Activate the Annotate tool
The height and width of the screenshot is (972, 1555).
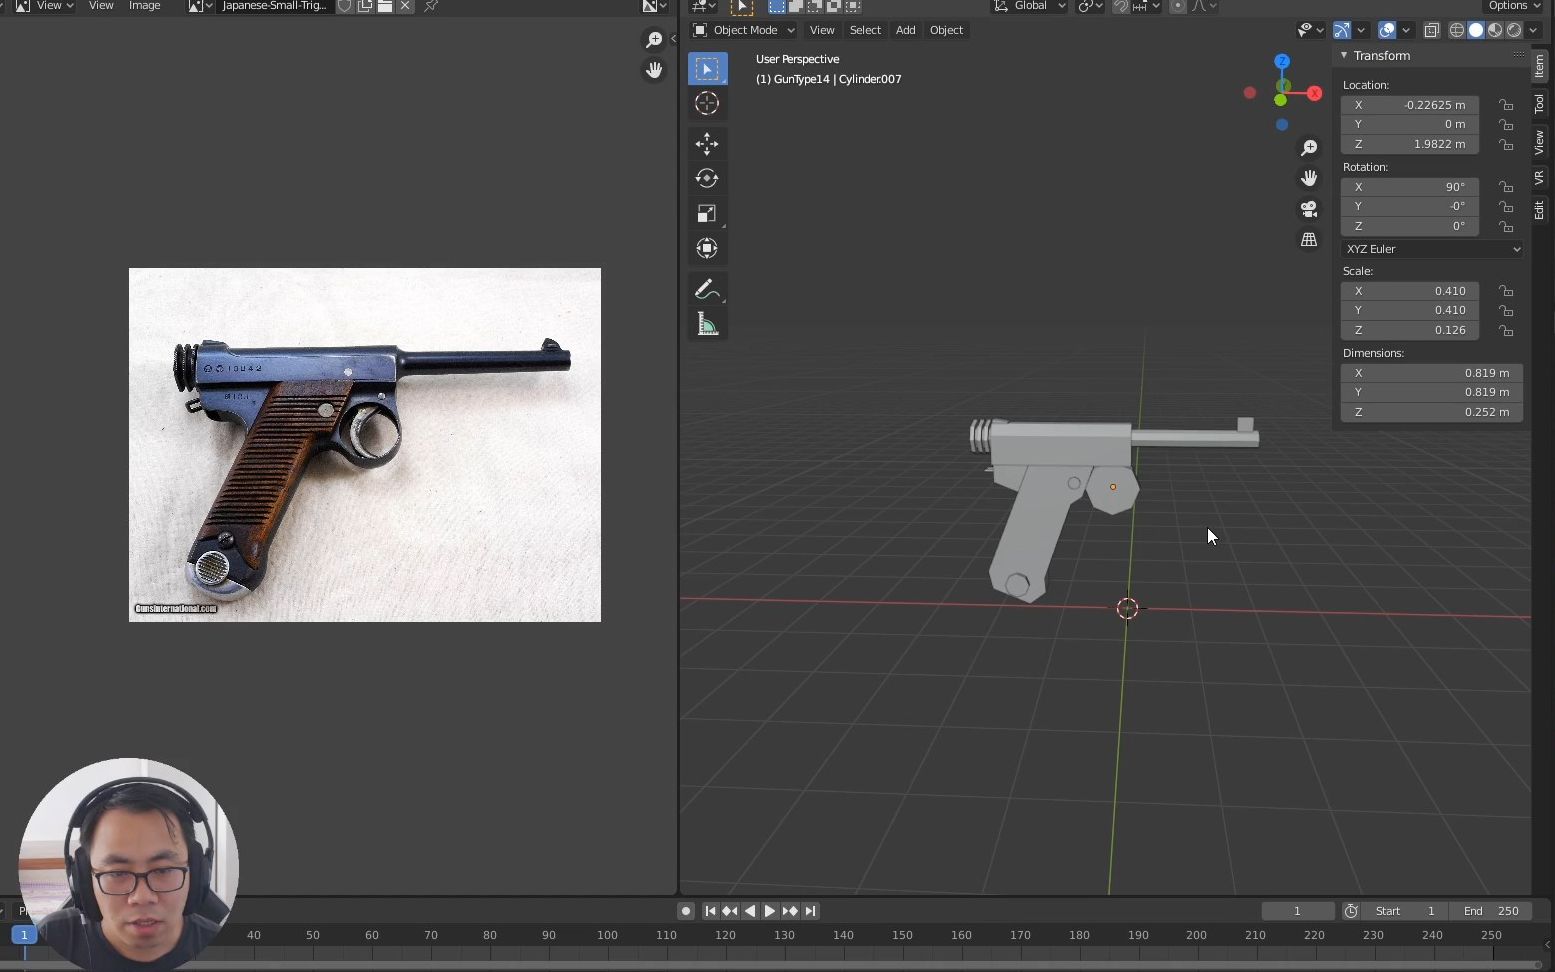coord(707,289)
